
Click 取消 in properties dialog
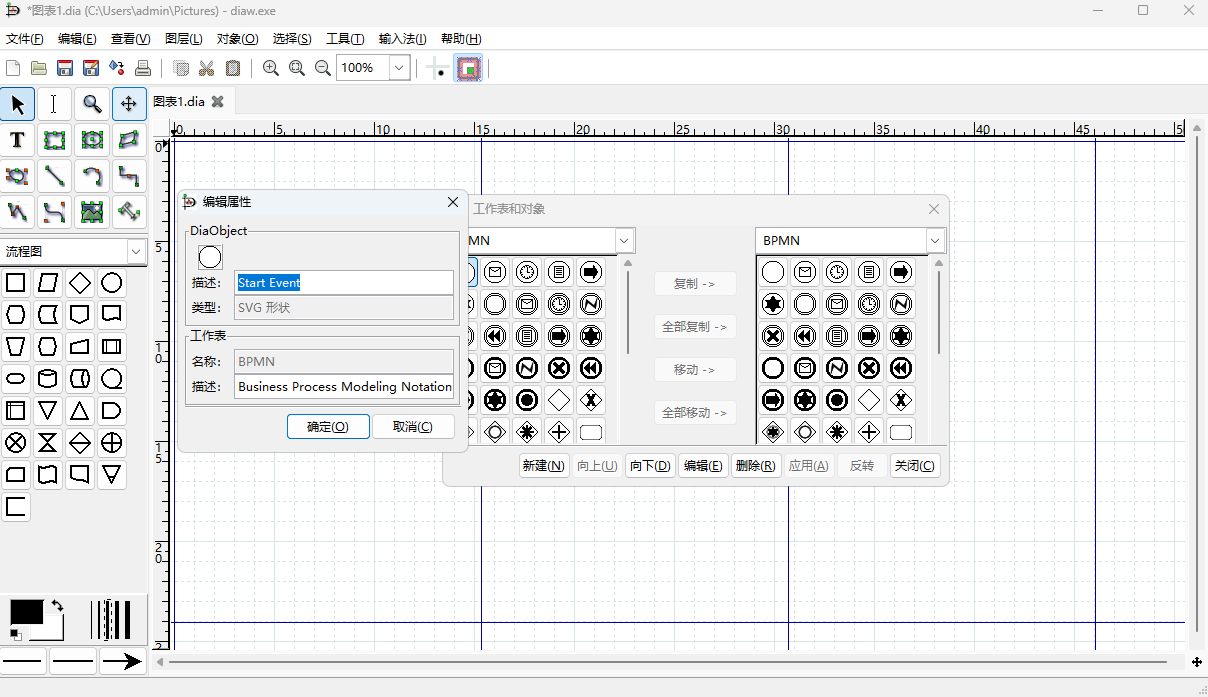tap(413, 427)
